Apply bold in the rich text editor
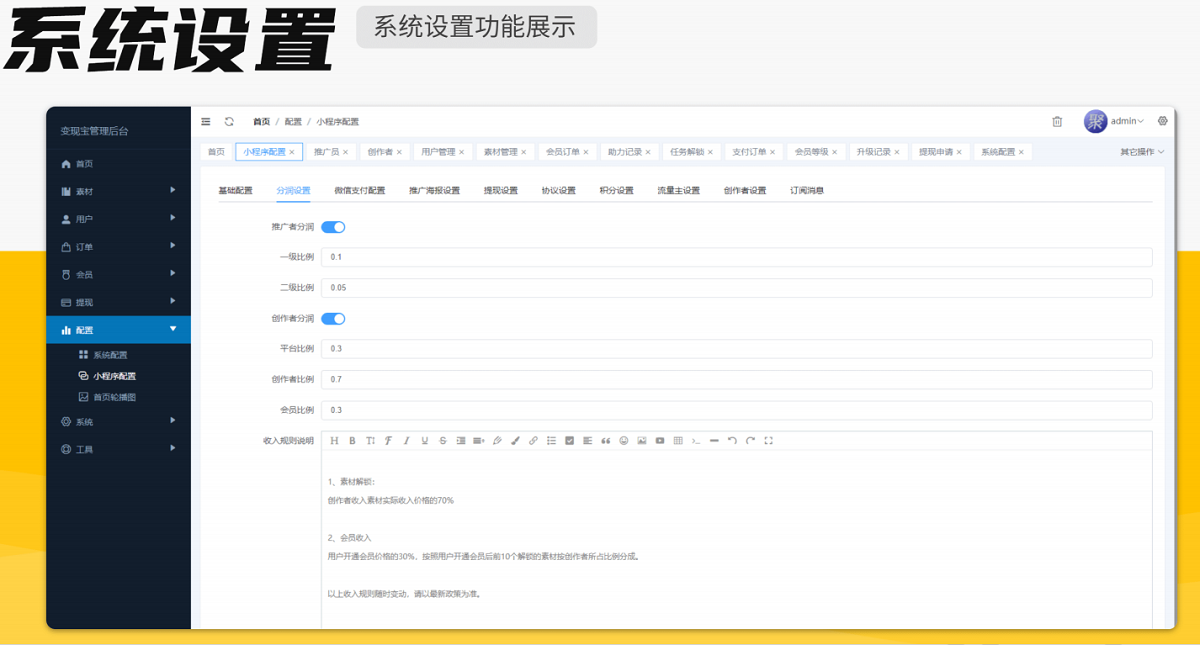 point(352,440)
